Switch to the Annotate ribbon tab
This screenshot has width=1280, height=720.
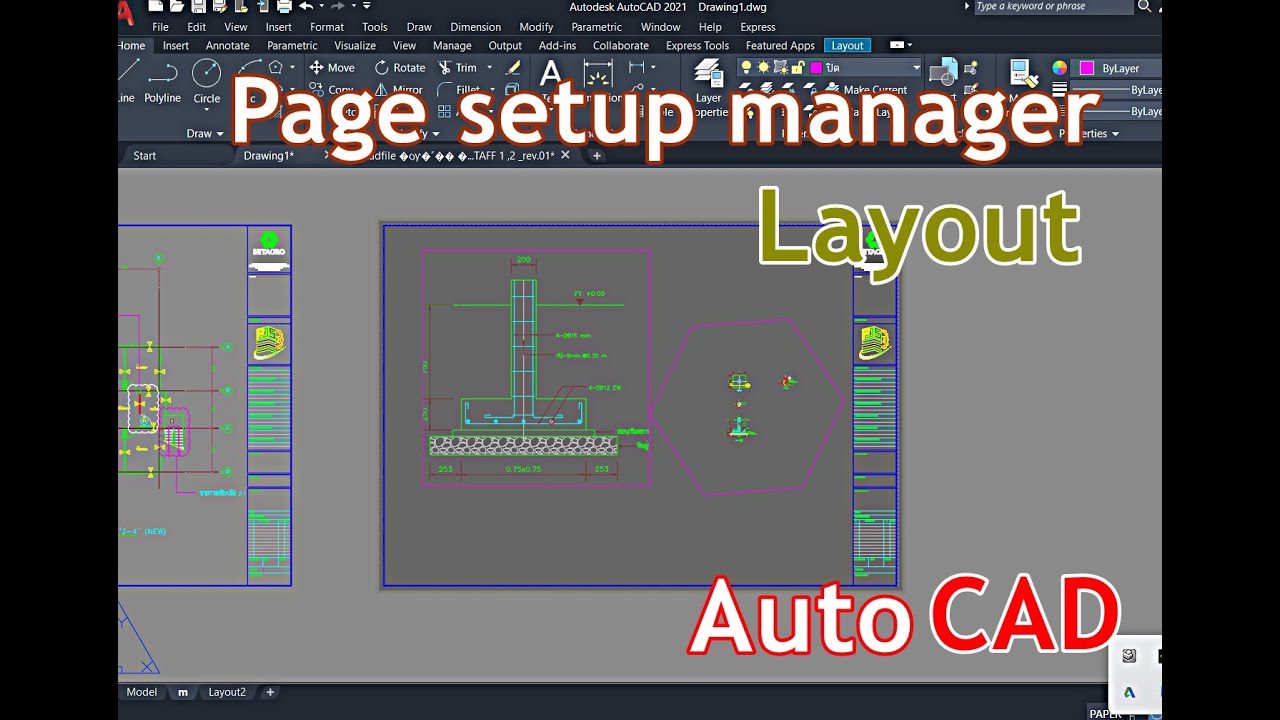228,45
